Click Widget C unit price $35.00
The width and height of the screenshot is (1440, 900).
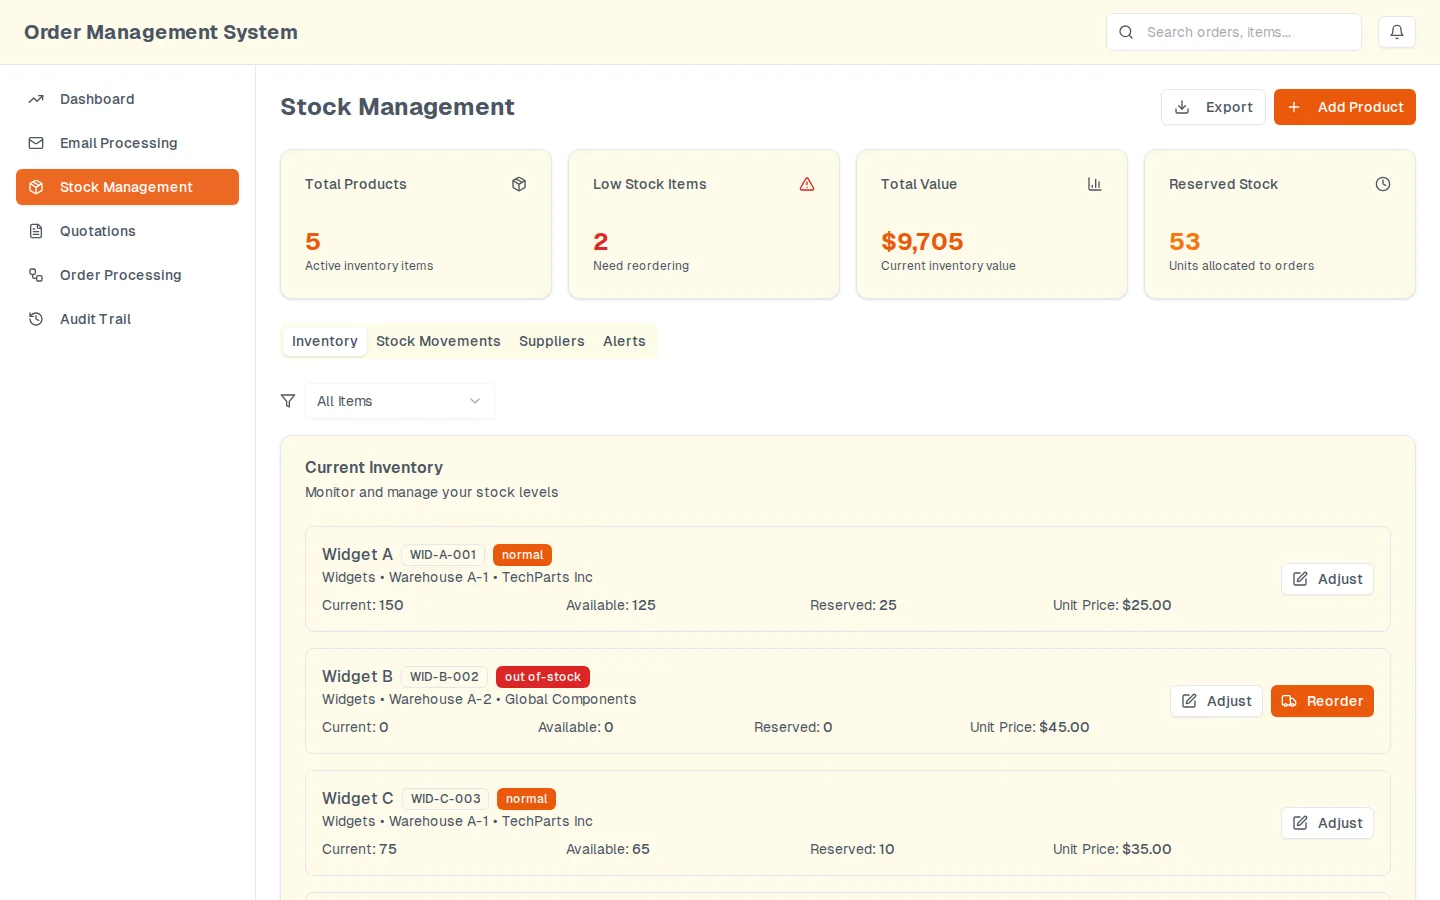(1147, 849)
